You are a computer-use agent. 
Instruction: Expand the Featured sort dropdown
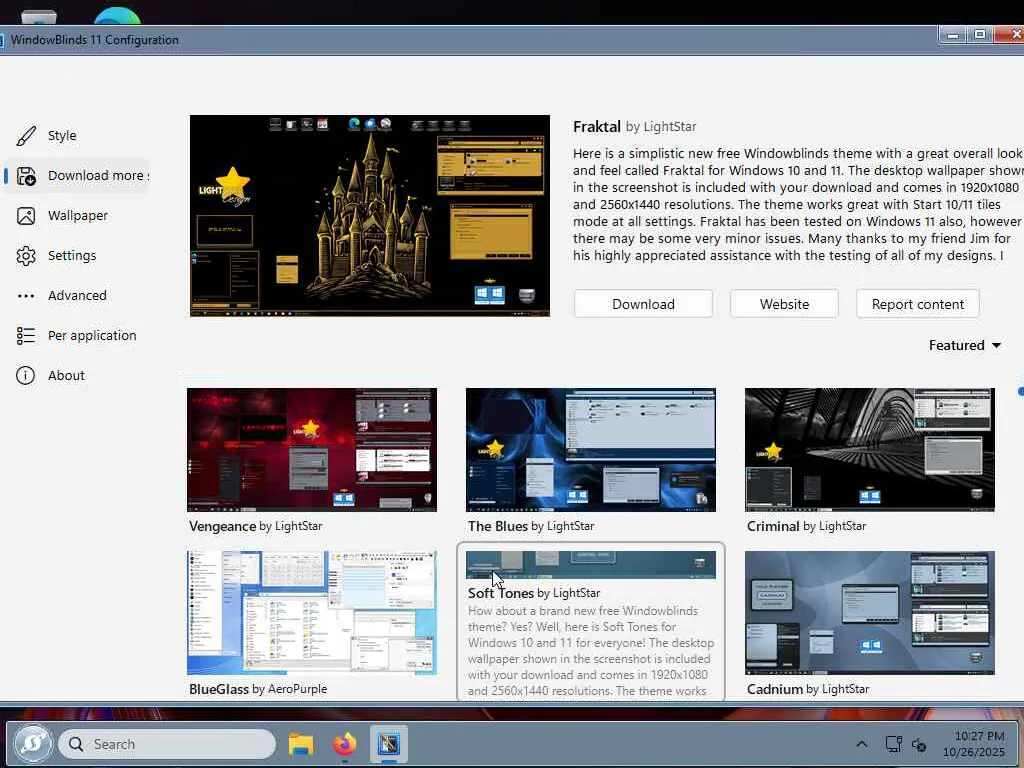click(x=965, y=345)
